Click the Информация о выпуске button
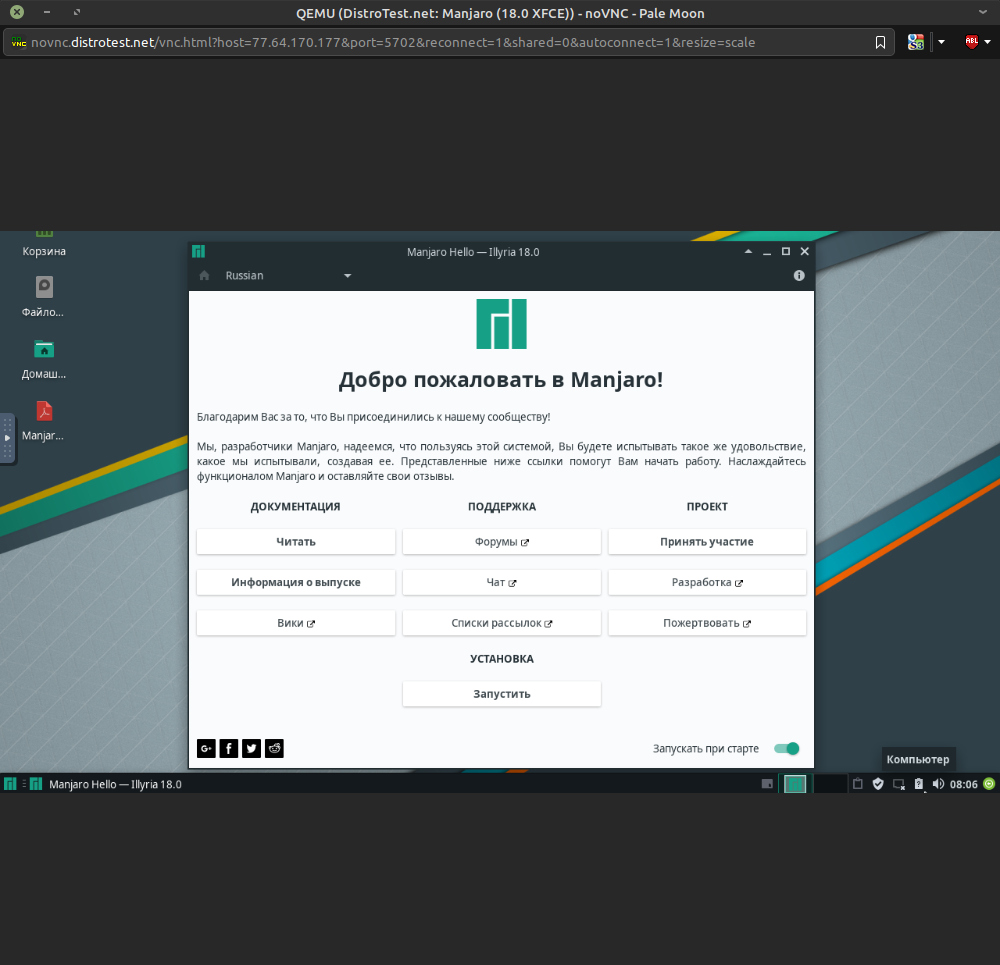 point(296,582)
